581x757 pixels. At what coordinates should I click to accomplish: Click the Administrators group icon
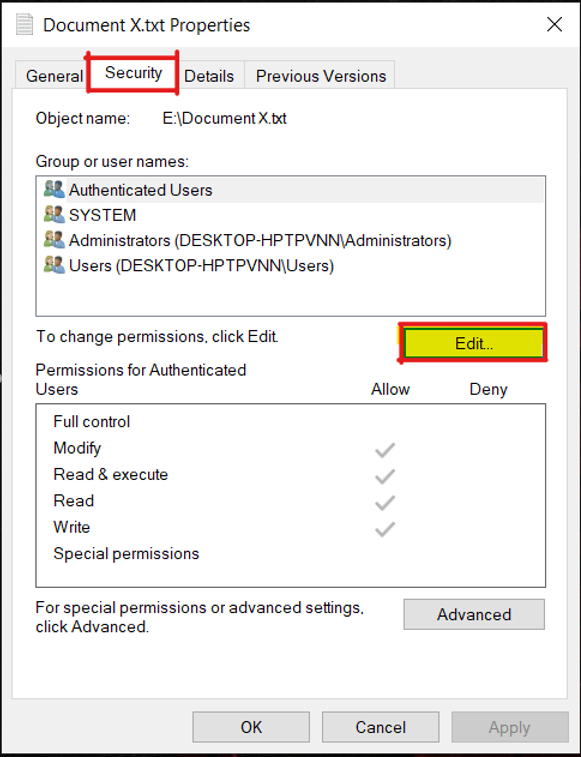(54, 239)
